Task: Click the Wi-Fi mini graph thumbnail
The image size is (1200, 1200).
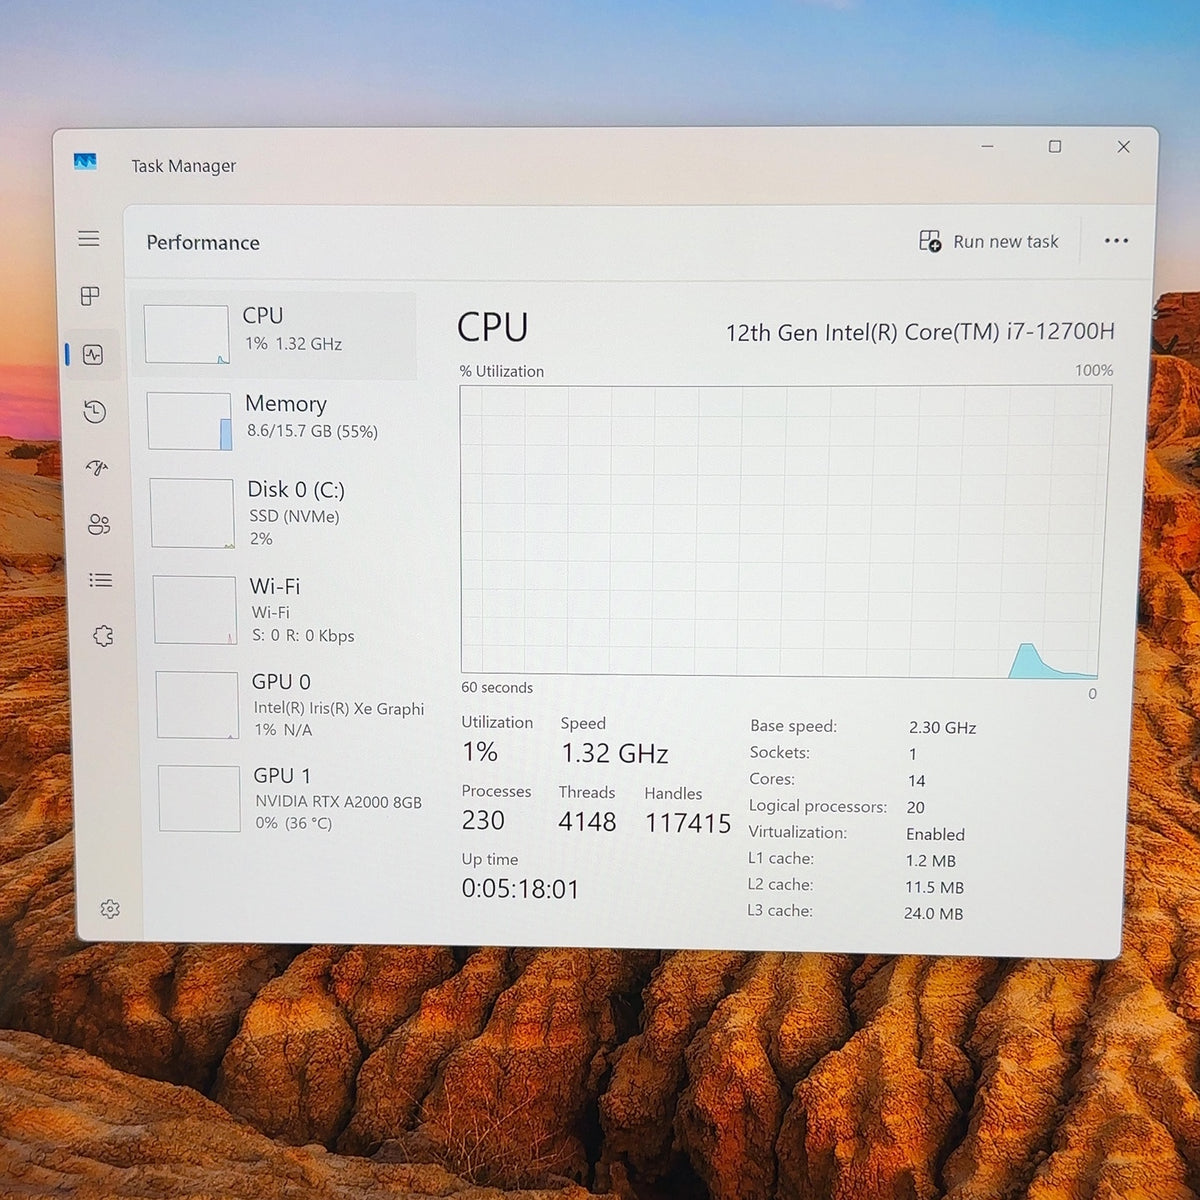Action: (195, 610)
